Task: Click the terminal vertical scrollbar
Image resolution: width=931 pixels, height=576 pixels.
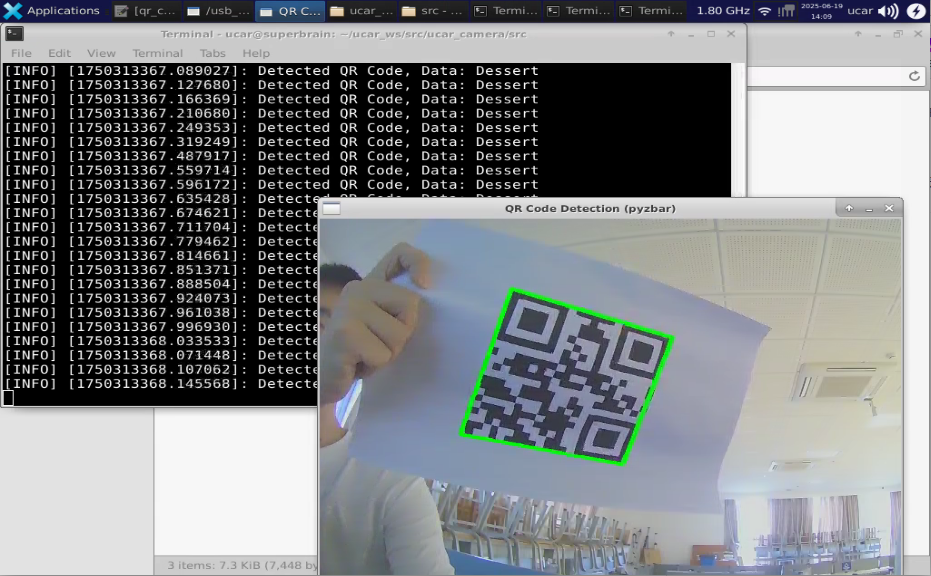Action: click(738, 129)
